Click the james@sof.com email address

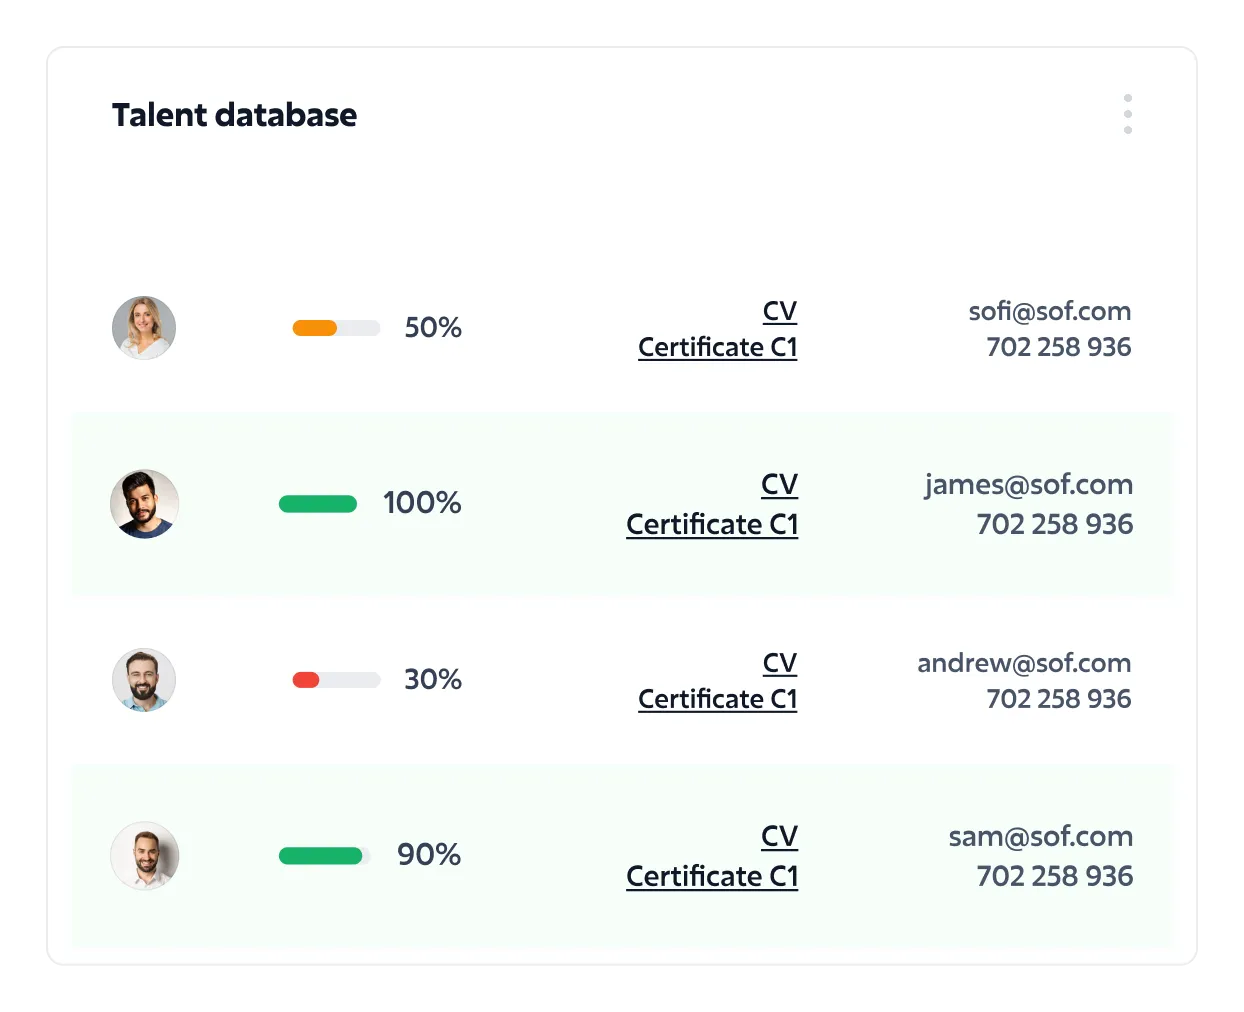pos(1028,485)
